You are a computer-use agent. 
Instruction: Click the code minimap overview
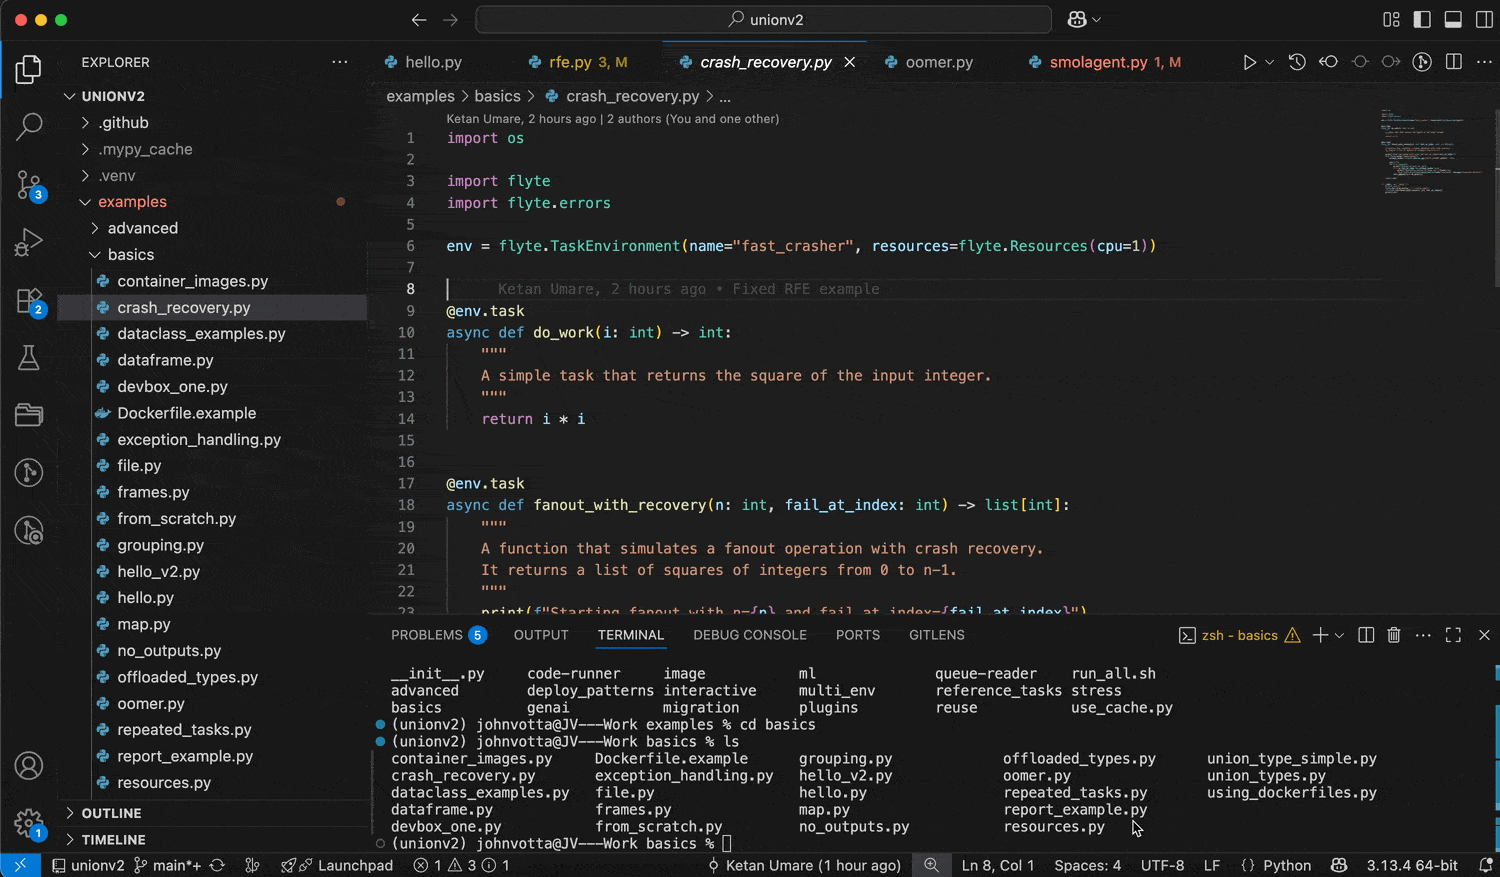(x=1422, y=150)
